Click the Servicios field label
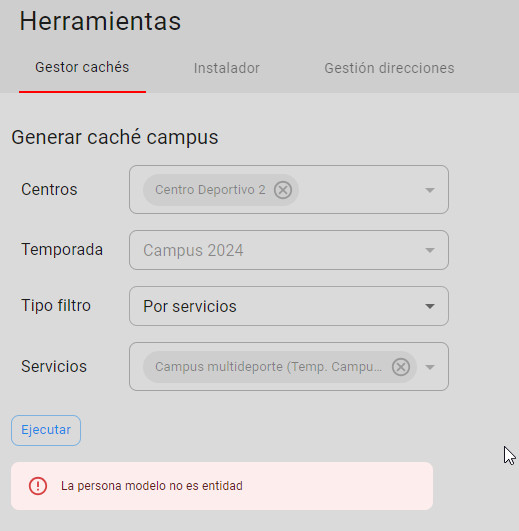The image size is (519, 531). click(54, 366)
